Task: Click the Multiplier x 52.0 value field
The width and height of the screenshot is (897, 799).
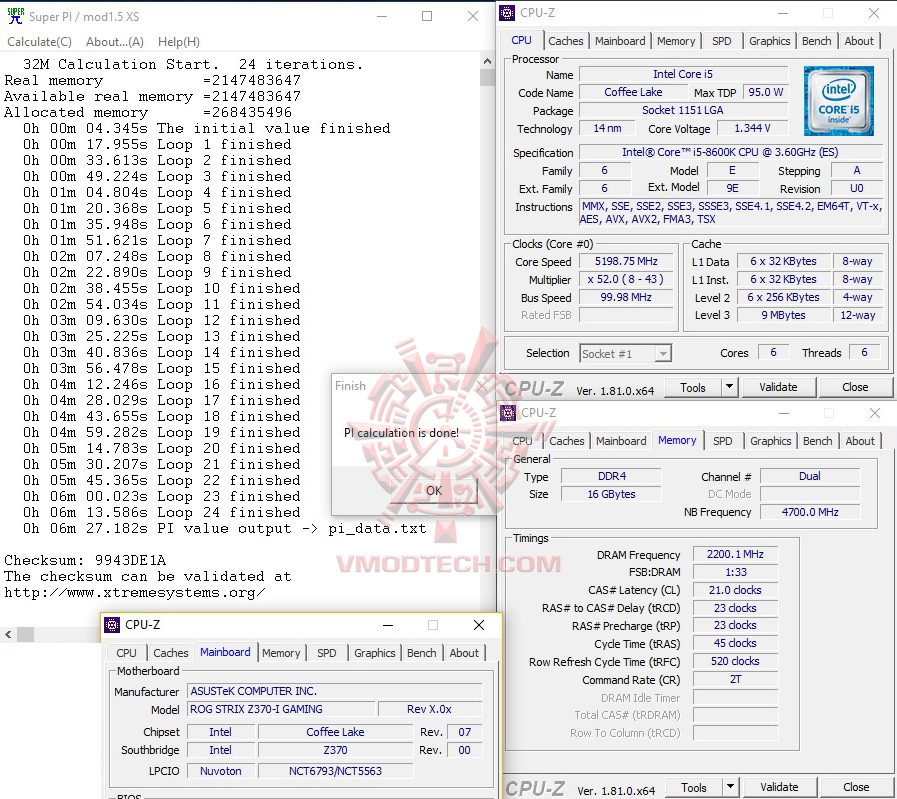Action: click(x=626, y=279)
